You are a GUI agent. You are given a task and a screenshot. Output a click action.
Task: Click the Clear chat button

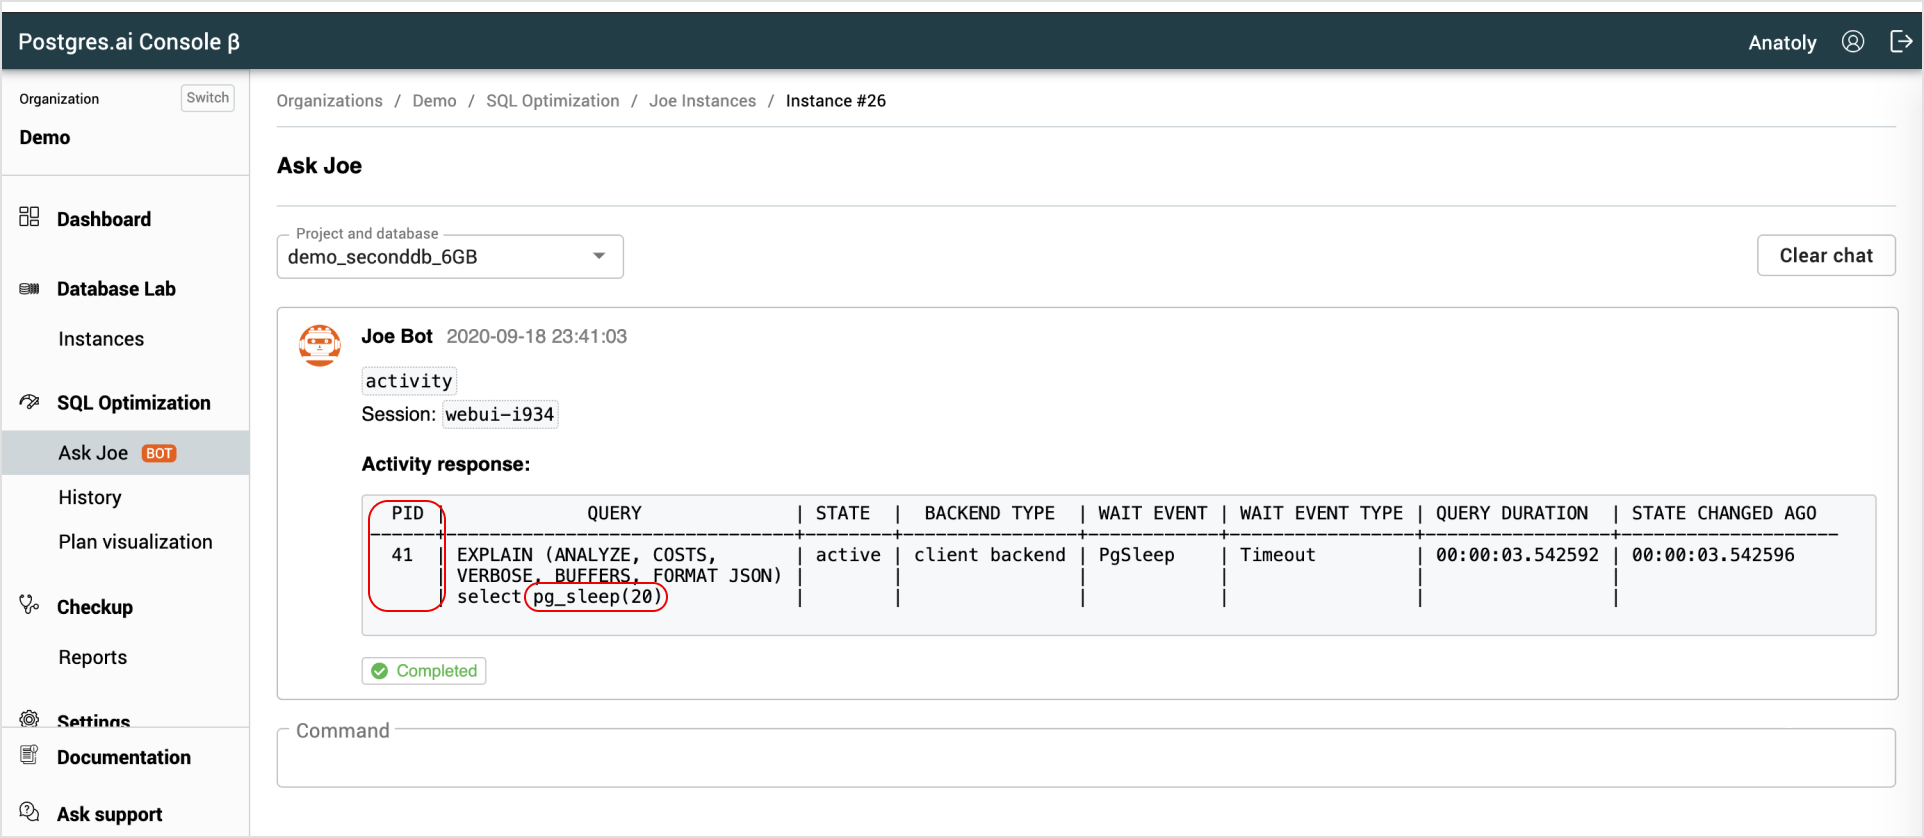coord(1826,255)
